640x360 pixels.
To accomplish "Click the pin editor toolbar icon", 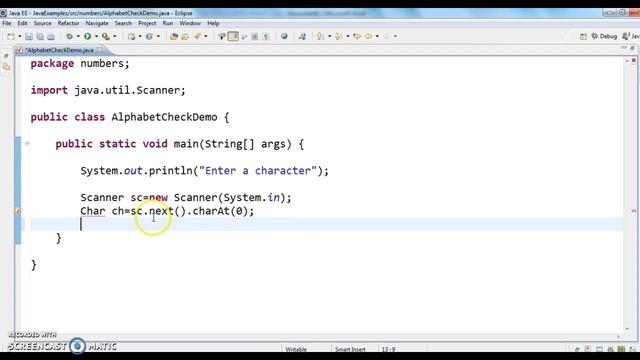I will coord(302,37).
